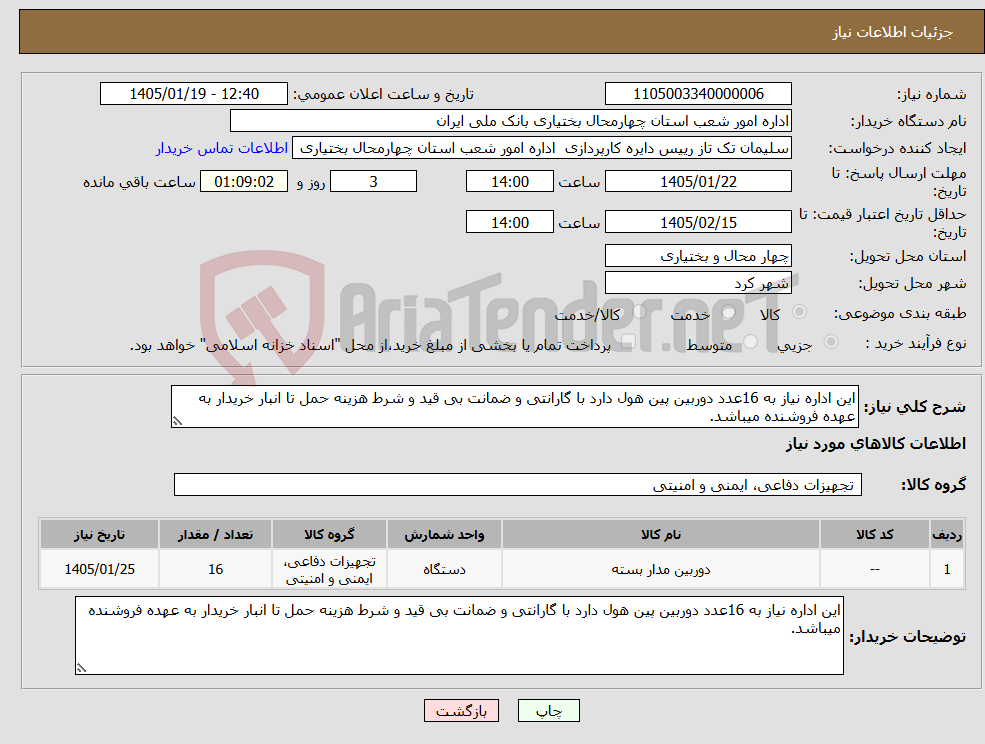Click the delivery city field شهر کرد

[x=698, y=283]
